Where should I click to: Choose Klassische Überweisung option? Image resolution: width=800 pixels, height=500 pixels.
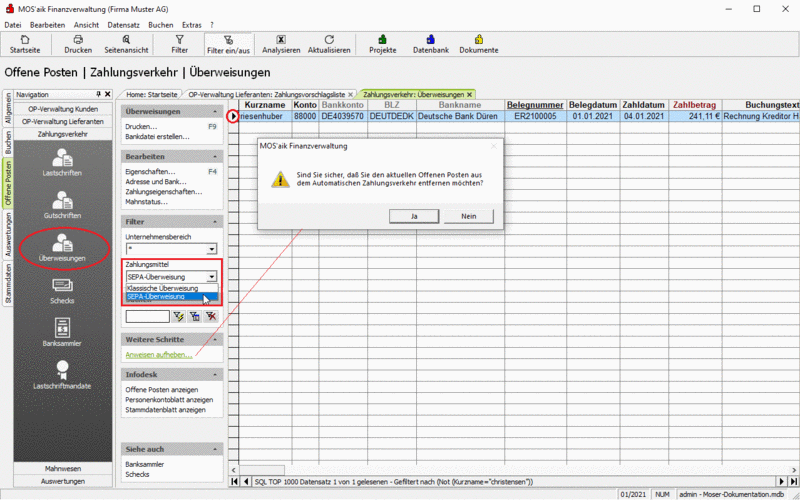pyautogui.click(x=172, y=288)
